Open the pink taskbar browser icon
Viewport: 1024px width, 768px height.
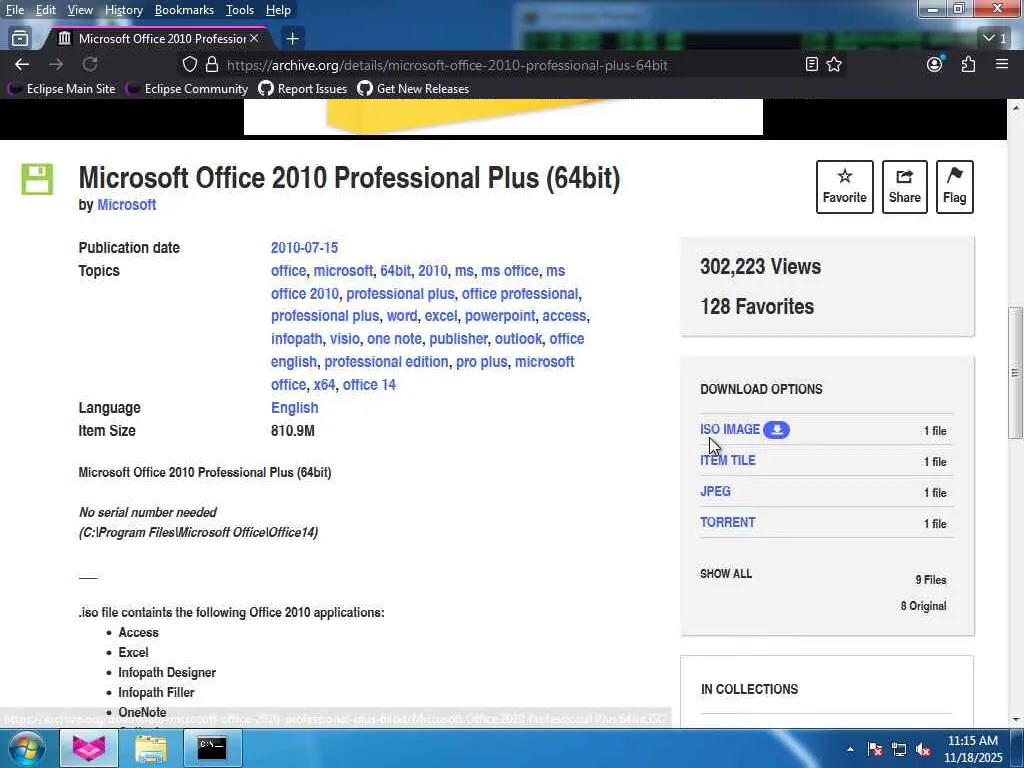89,748
